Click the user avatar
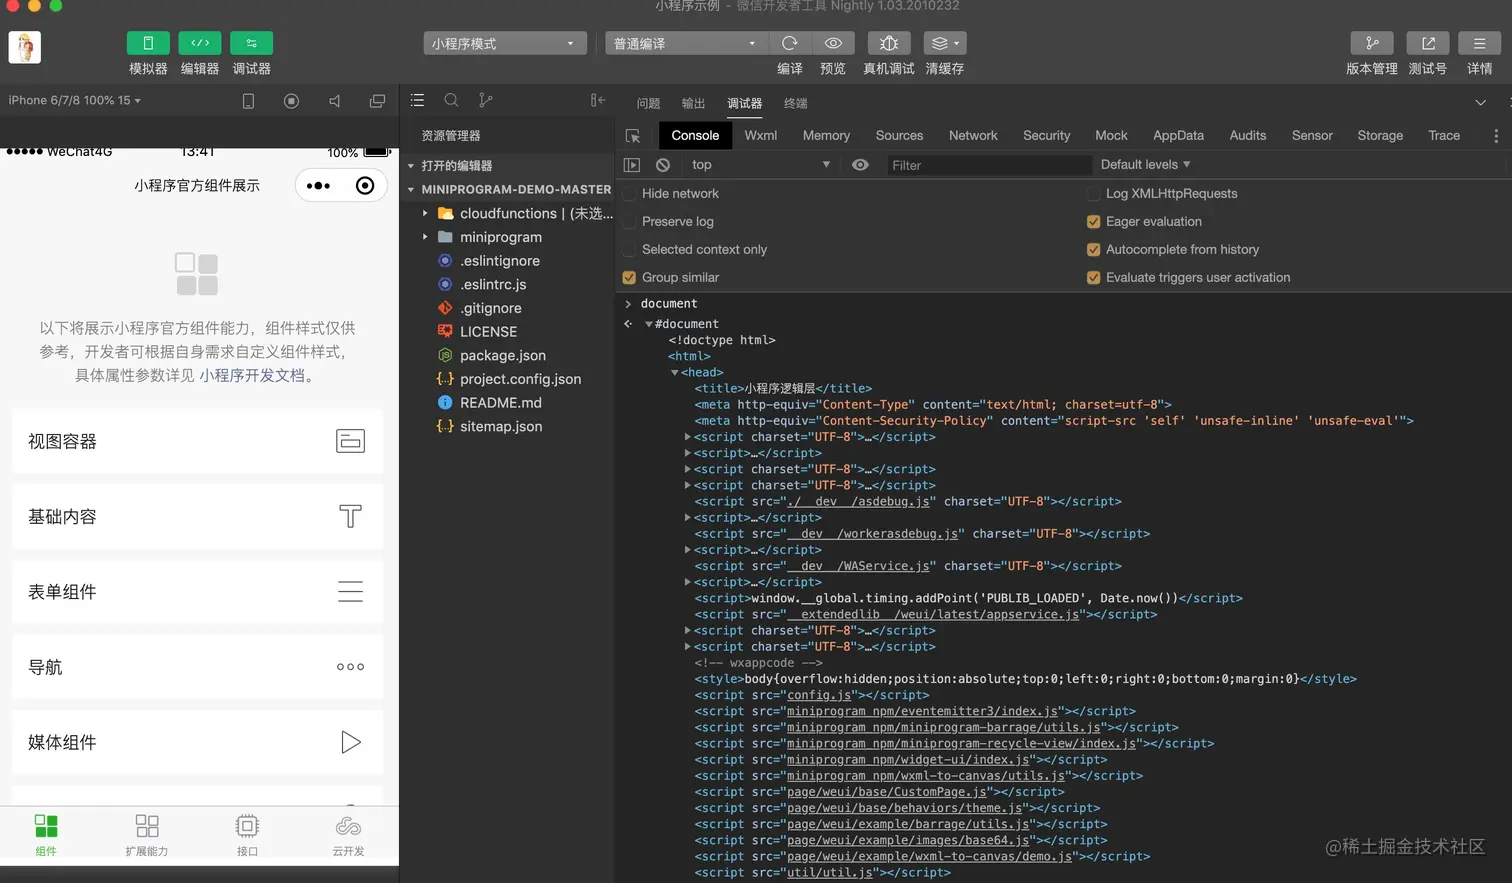 (x=25, y=47)
